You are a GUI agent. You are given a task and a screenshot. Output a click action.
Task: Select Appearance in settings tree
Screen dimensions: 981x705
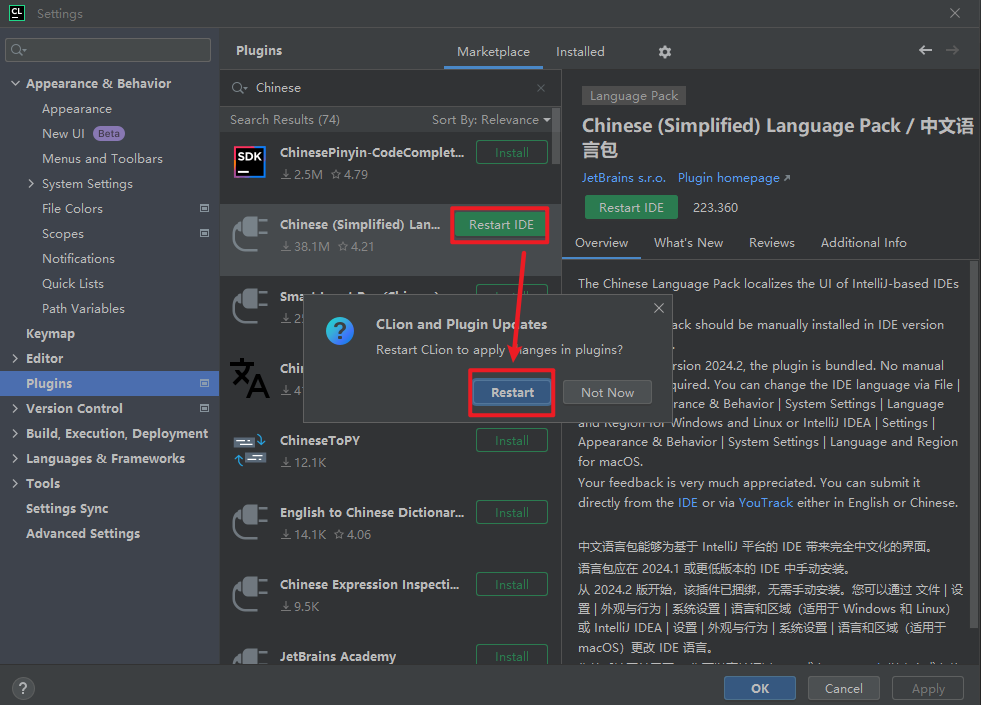77,109
